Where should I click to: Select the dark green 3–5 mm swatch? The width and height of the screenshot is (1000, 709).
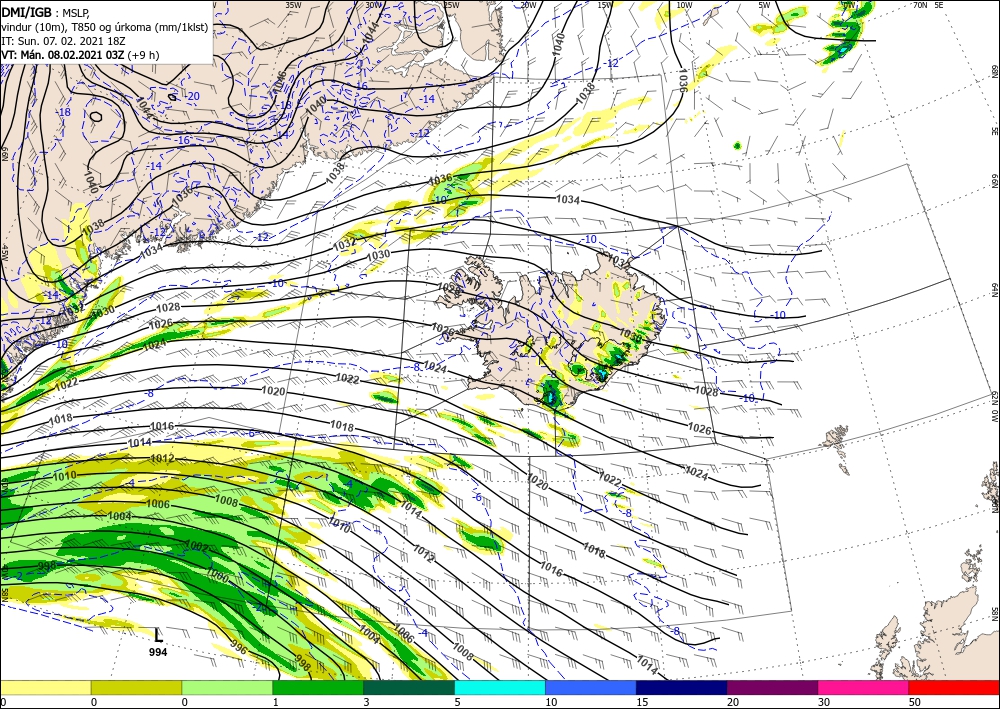pyautogui.click(x=409, y=688)
